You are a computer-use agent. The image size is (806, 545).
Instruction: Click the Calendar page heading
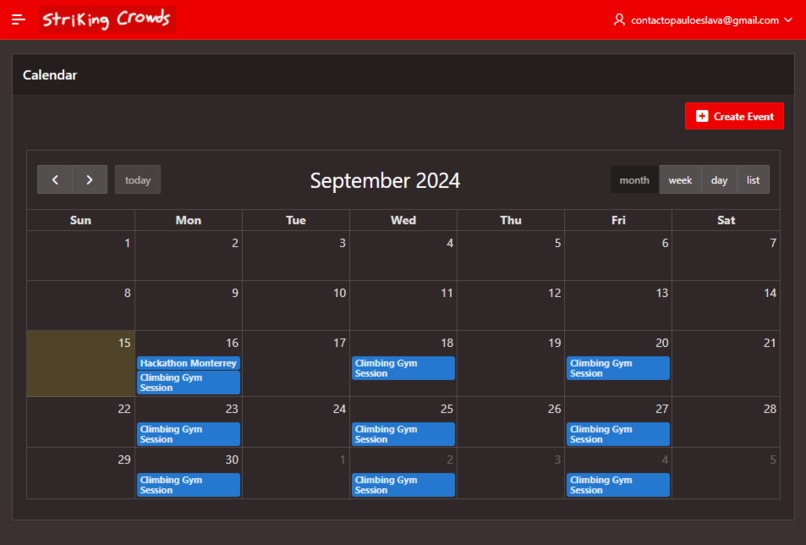(50, 75)
